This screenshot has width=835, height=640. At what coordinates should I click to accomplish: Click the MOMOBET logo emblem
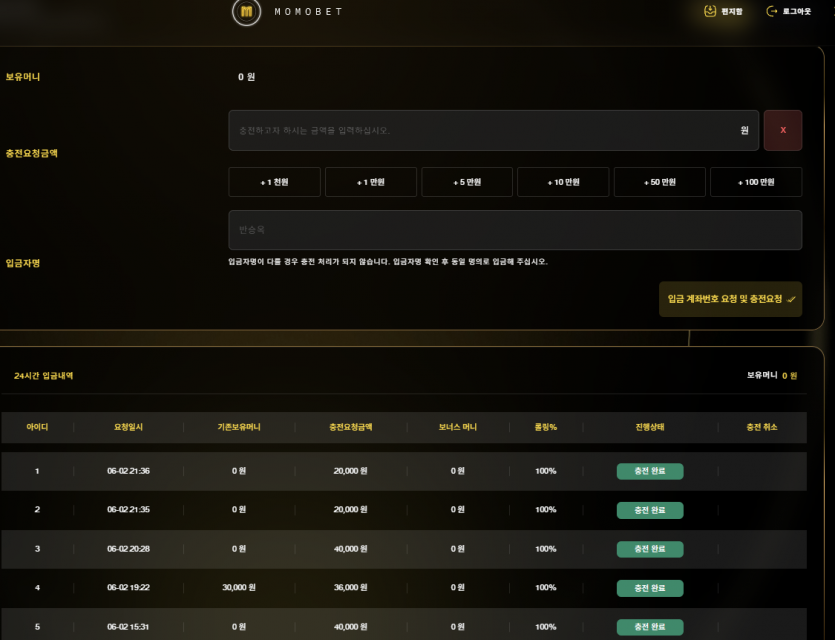coord(246,11)
